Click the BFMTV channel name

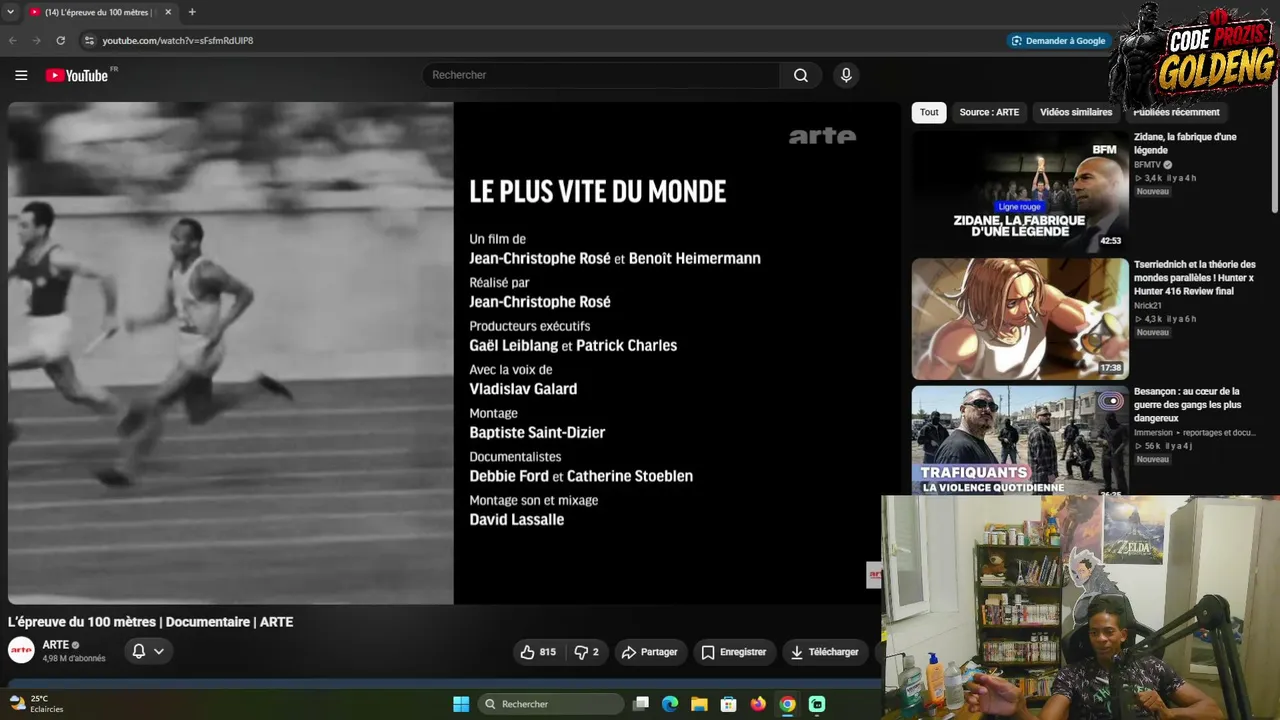[x=1147, y=165]
